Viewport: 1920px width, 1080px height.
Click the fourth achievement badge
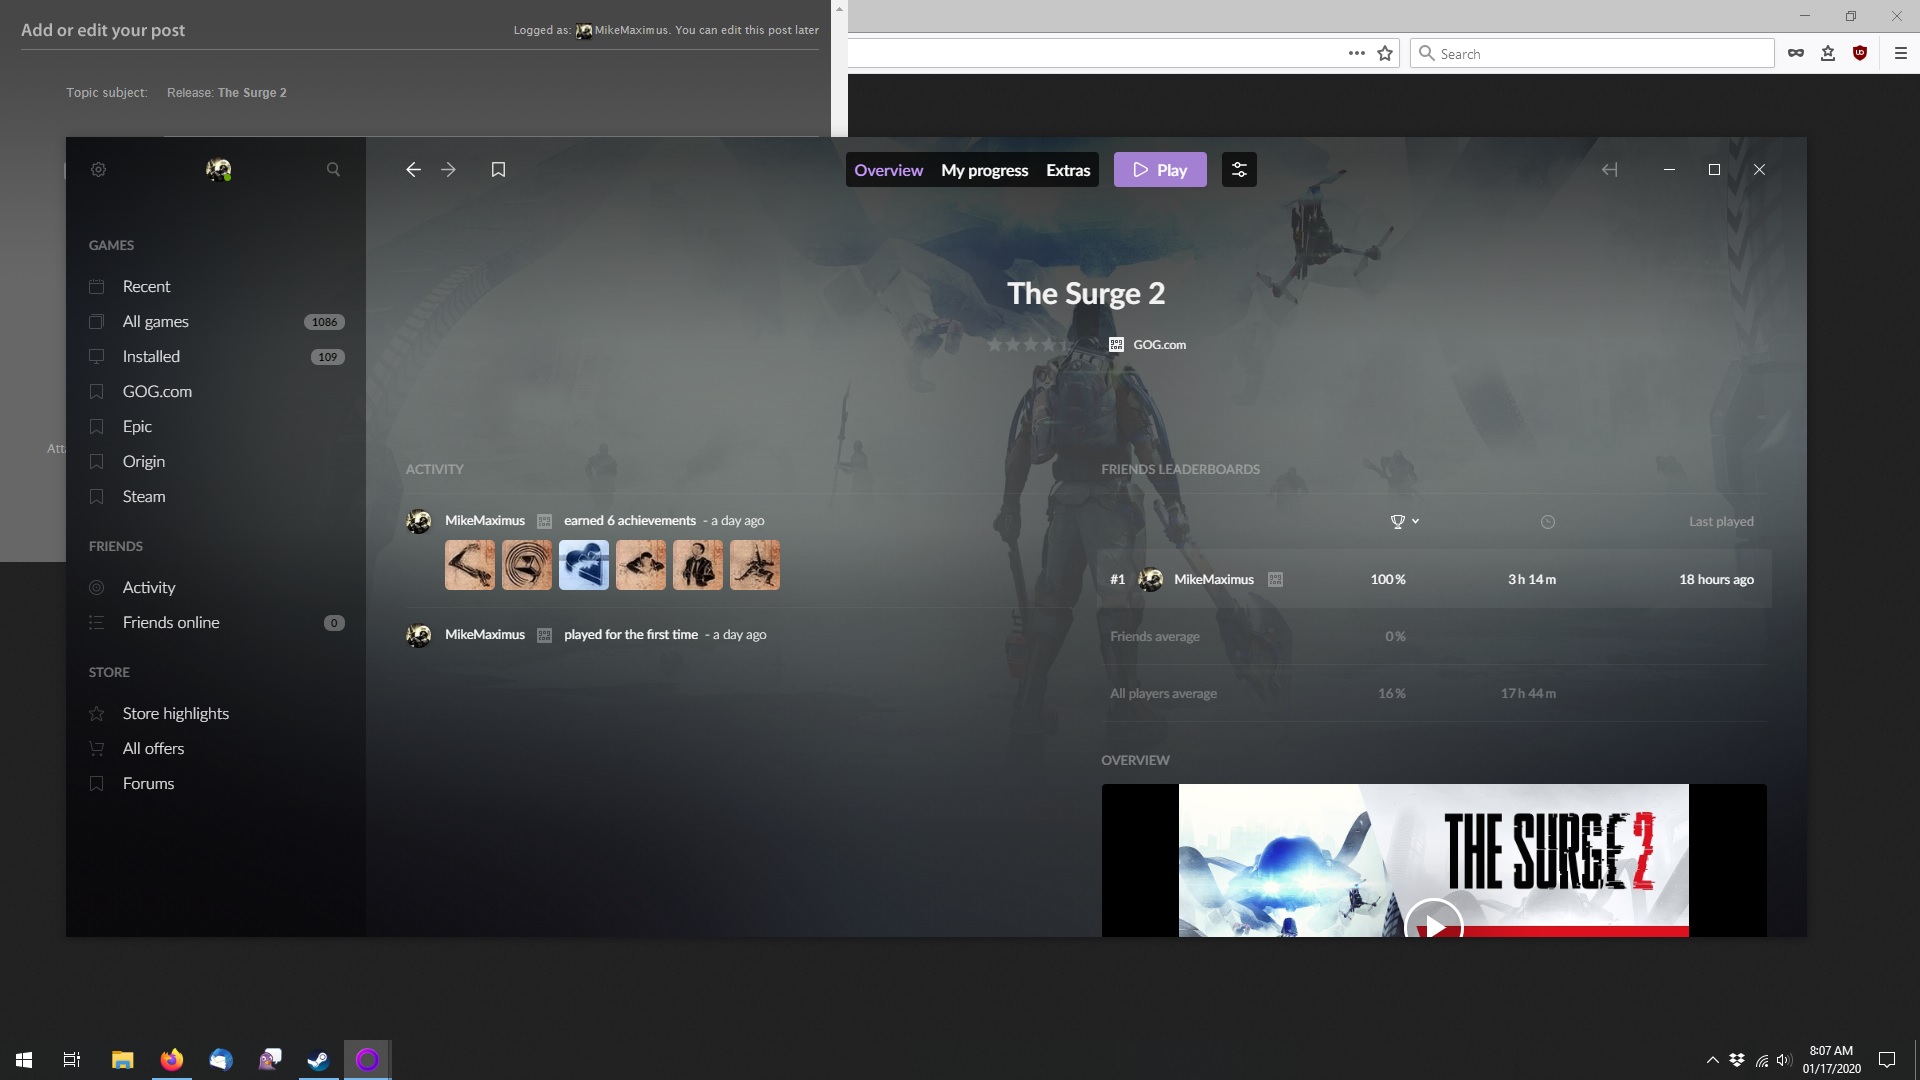pos(640,565)
